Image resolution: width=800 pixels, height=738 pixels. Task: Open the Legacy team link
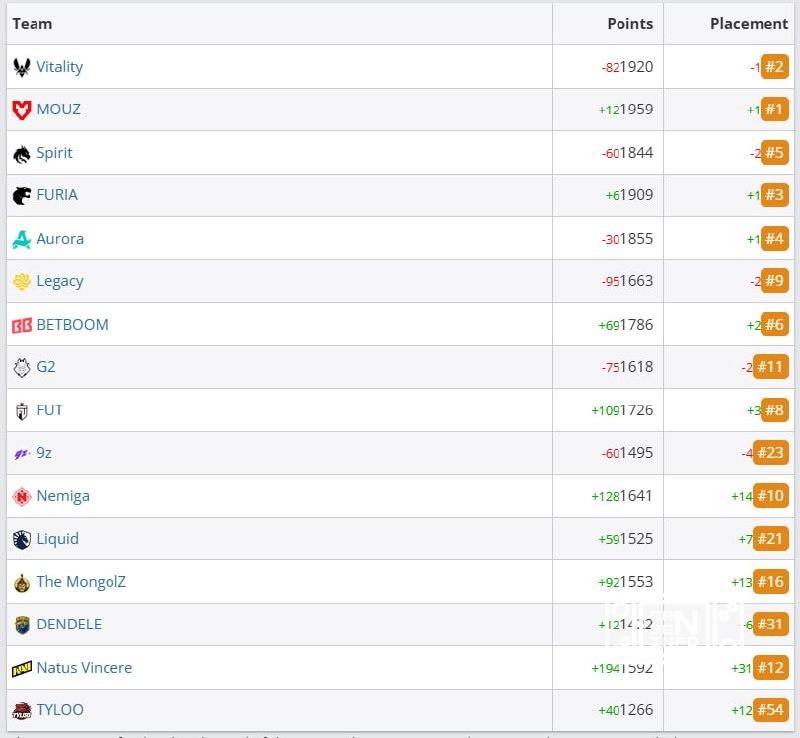[x=60, y=281]
